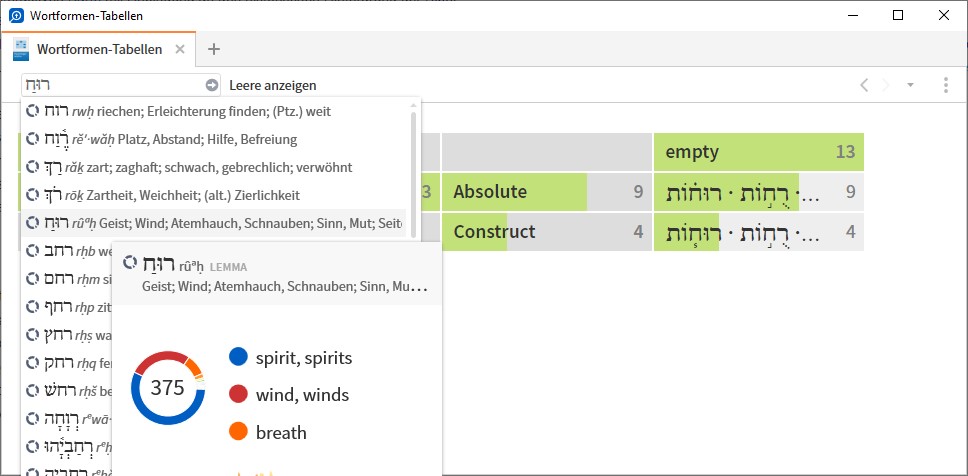The height and width of the screenshot is (476, 968).
Task: Click the go arrow in the search box
Action: pyautogui.click(x=212, y=85)
